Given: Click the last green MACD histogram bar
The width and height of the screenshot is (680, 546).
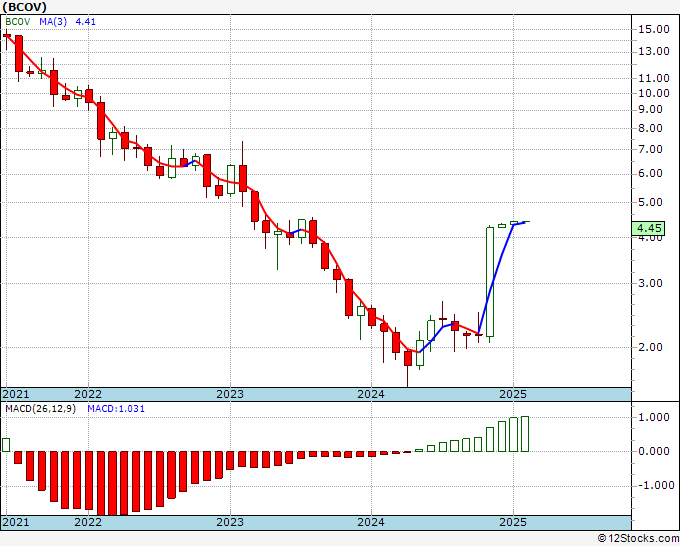Looking at the screenshot, I should [x=525, y=434].
